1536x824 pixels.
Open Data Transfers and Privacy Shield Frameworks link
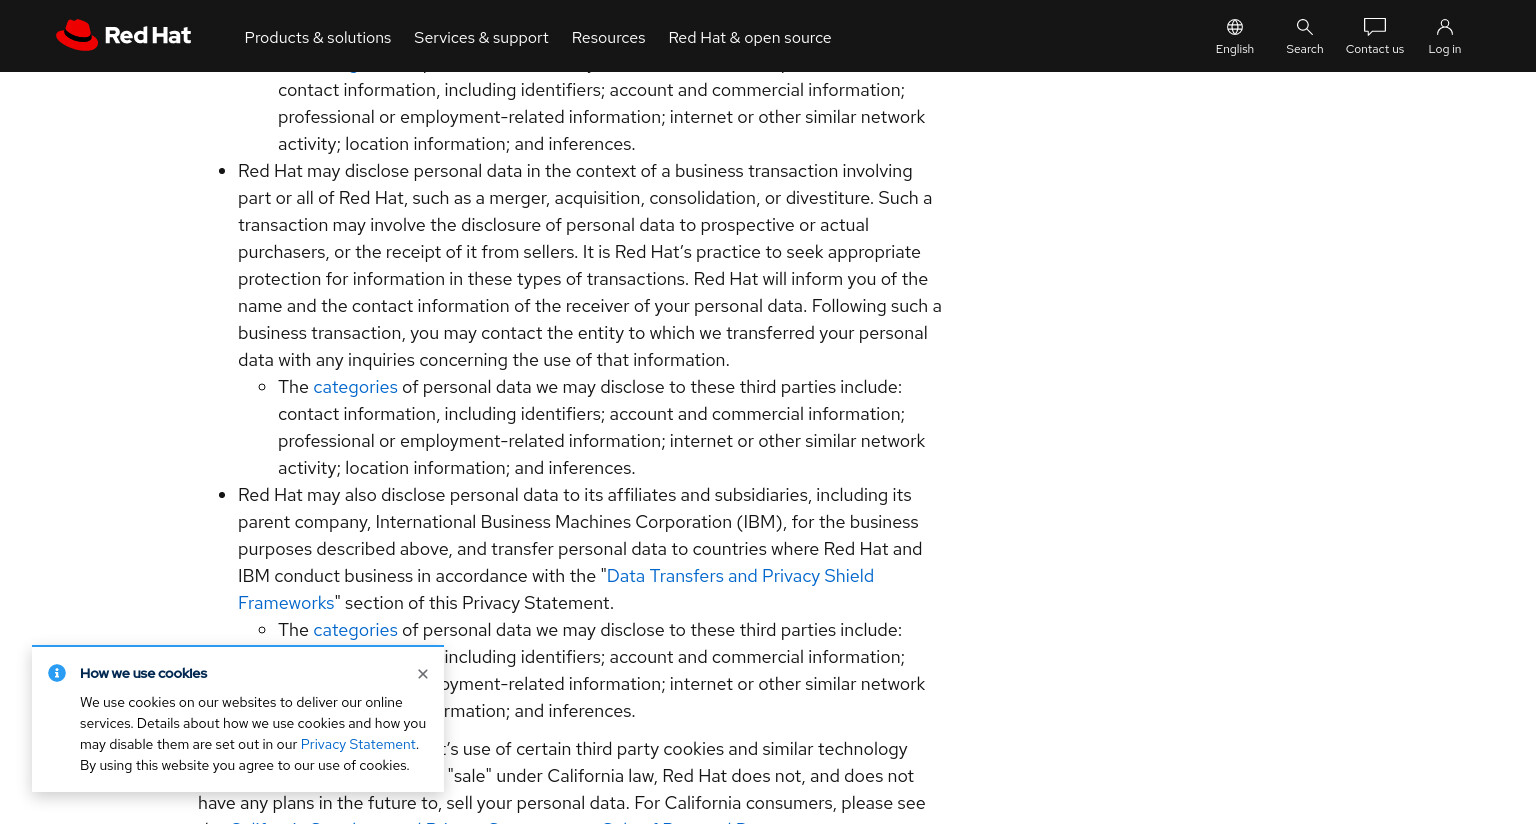(x=740, y=576)
